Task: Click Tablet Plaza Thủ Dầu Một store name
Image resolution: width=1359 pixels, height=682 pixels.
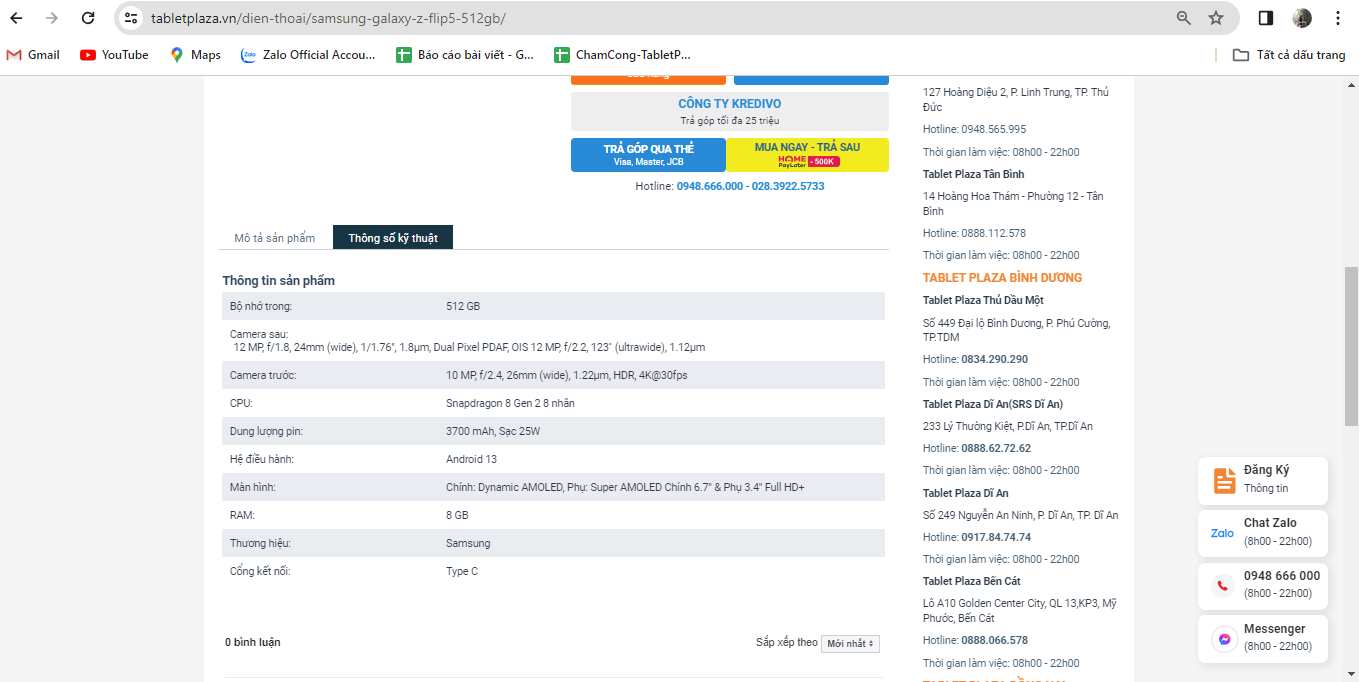Action: pyautogui.click(x=984, y=300)
